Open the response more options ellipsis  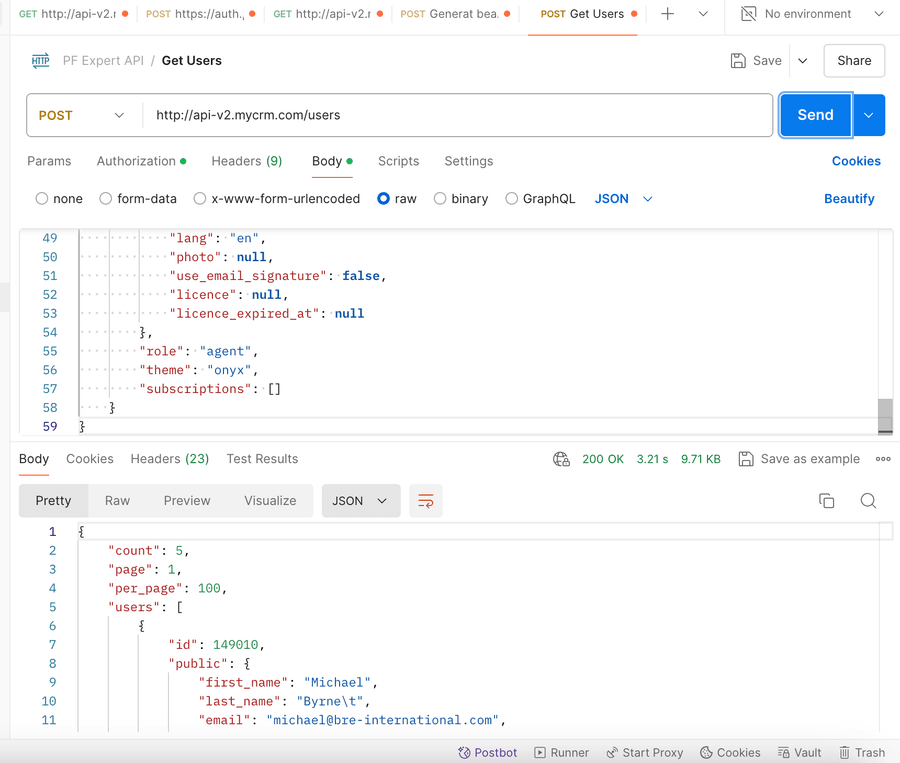coord(883,459)
